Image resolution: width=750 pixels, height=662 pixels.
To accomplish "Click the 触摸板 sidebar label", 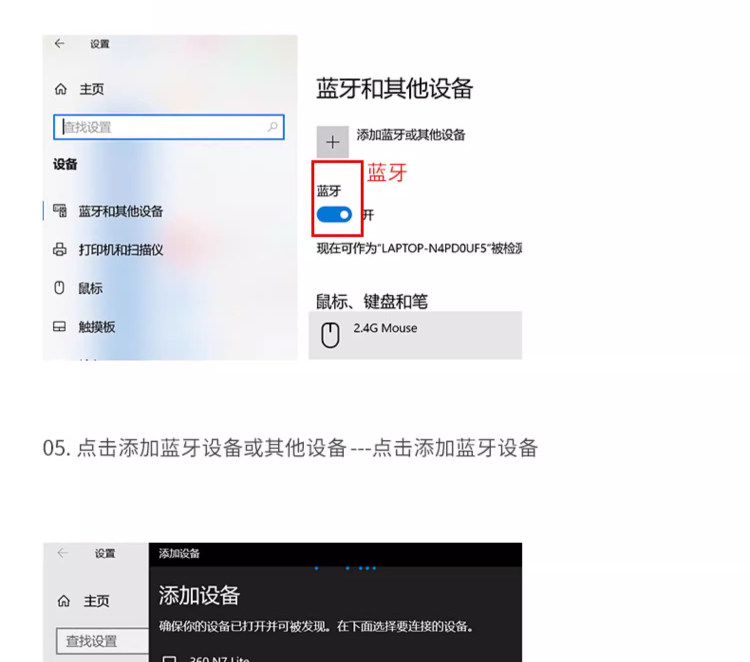I will 97,327.
